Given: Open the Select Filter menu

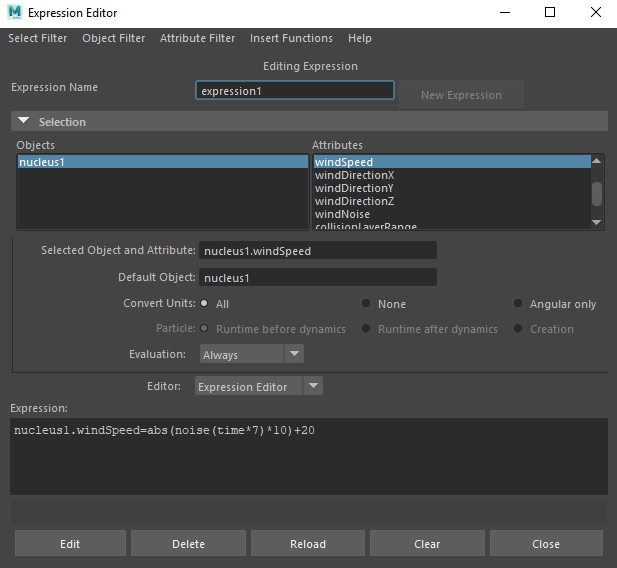Looking at the screenshot, I should (38, 38).
